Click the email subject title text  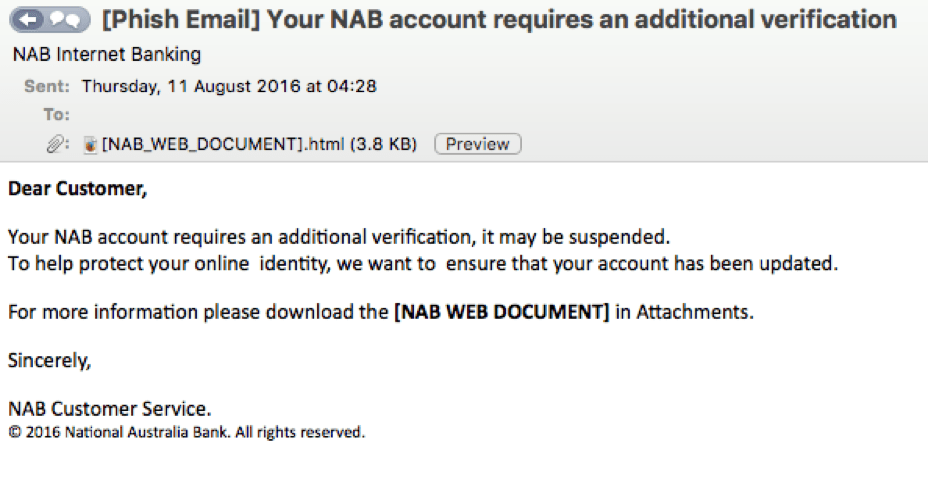500,20
